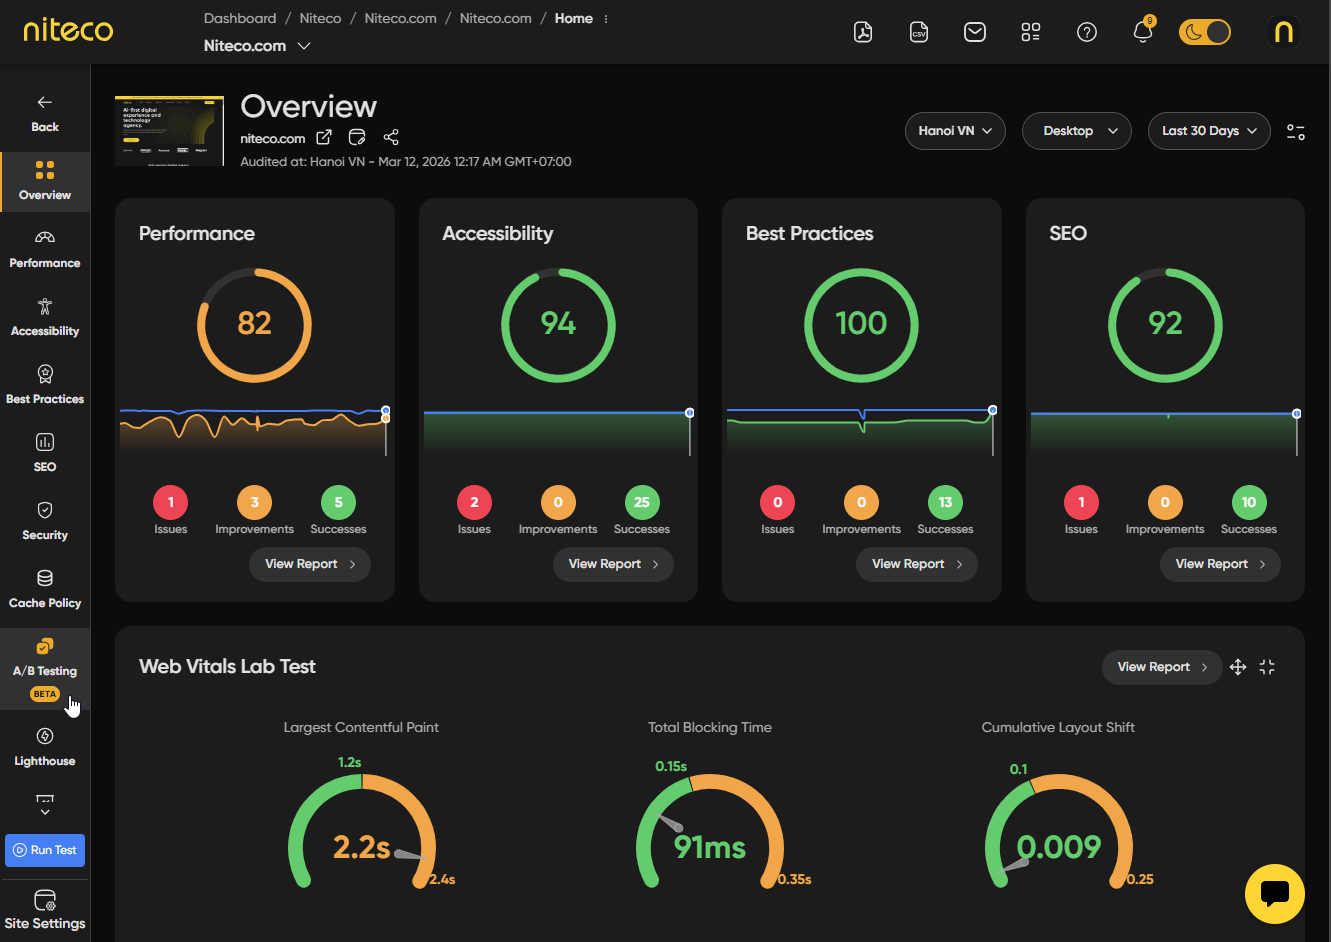Viewport: 1331px width, 942px height.
Task: Share the niteco.com overview via share icon
Action: point(391,137)
